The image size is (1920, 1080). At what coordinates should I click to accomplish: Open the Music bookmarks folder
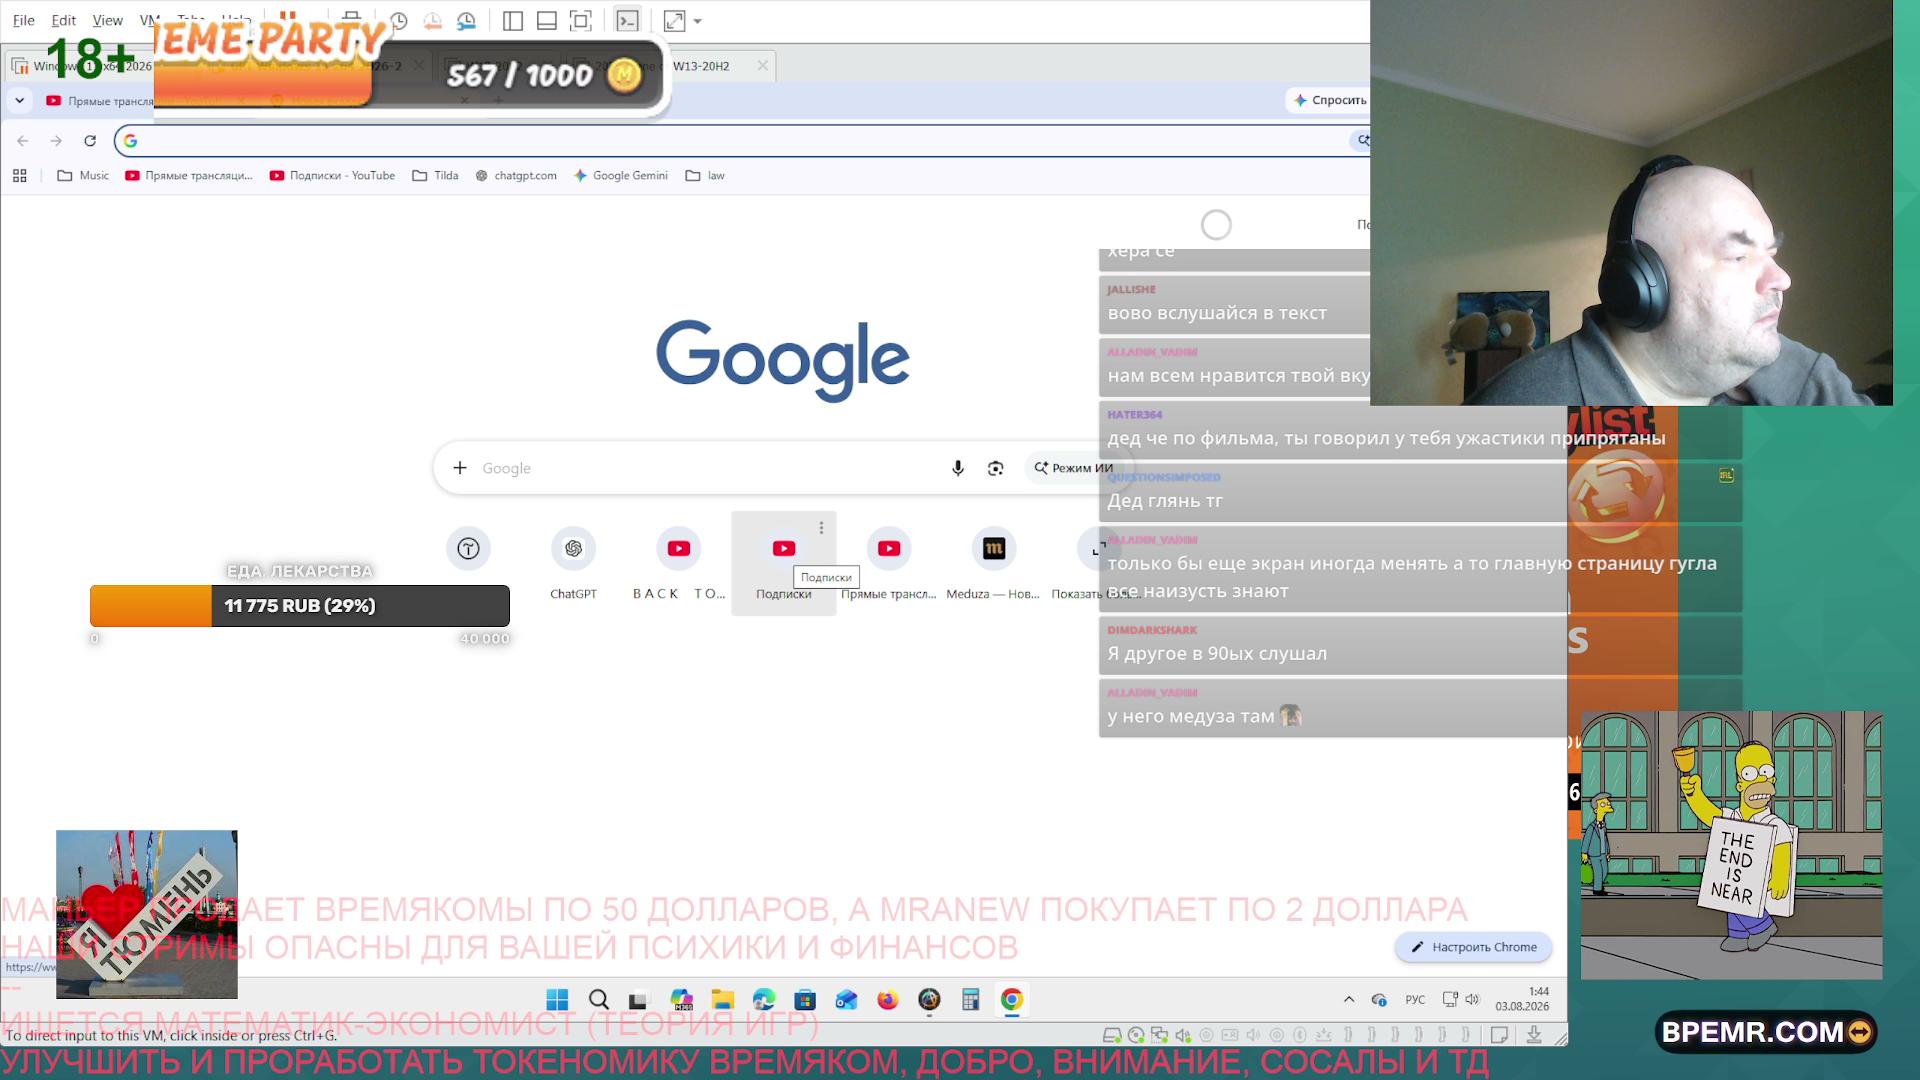pyautogui.click(x=83, y=176)
